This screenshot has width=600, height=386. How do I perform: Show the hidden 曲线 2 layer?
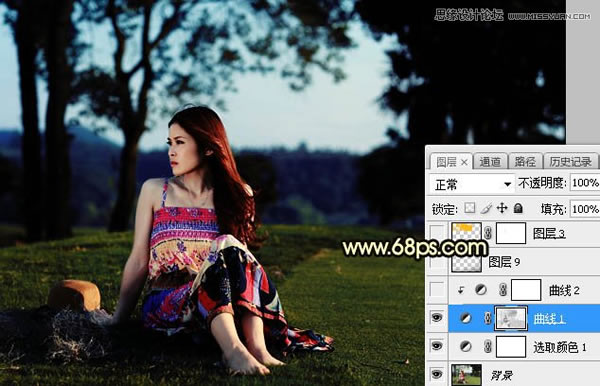(437, 290)
